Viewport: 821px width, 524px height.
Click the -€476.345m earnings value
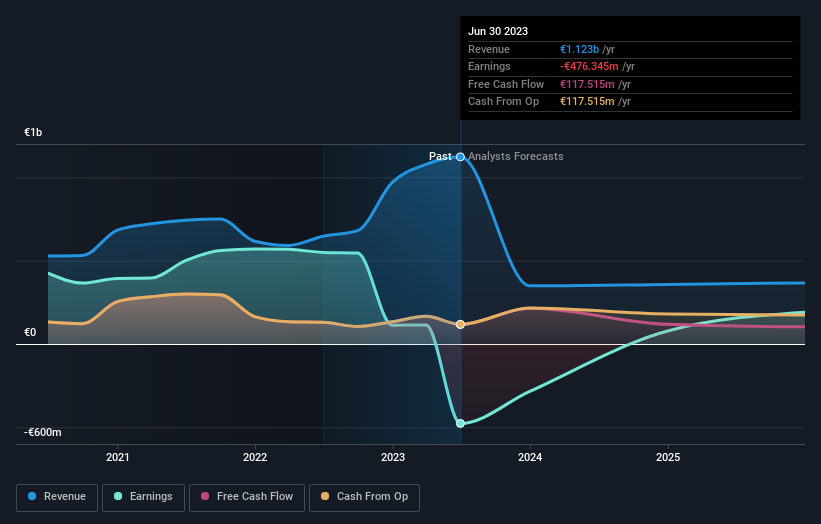pyautogui.click(x=589, y=66)
